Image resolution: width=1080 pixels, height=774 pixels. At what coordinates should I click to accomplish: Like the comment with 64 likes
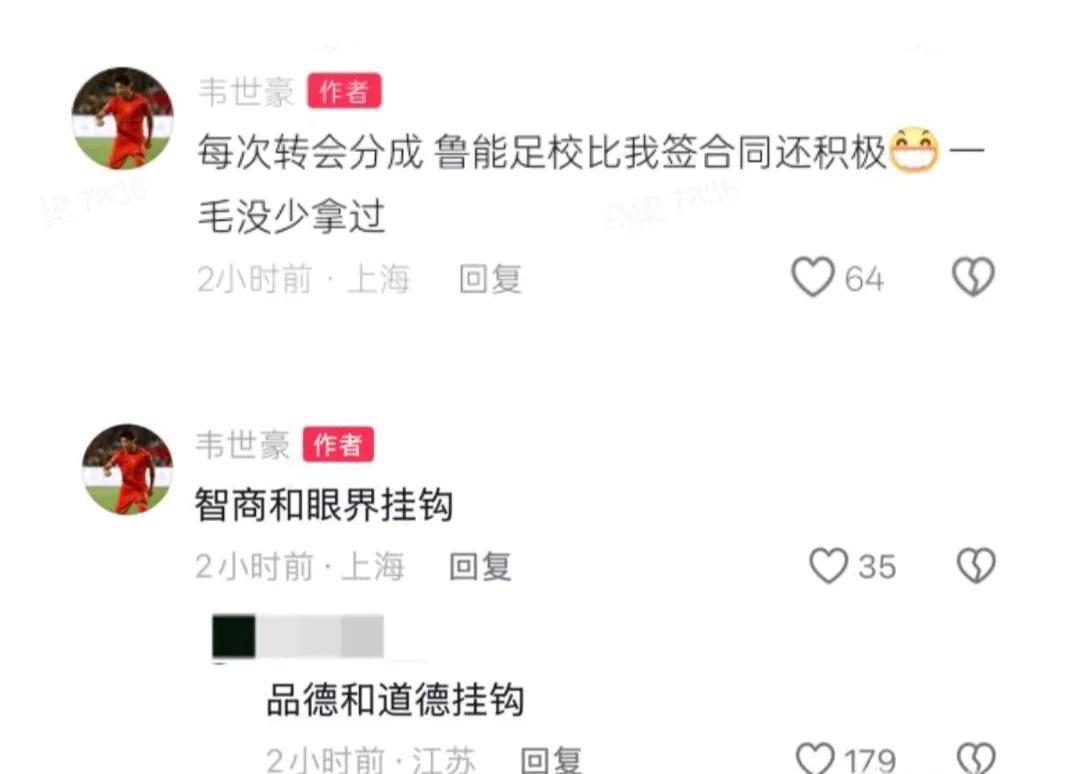813,278
